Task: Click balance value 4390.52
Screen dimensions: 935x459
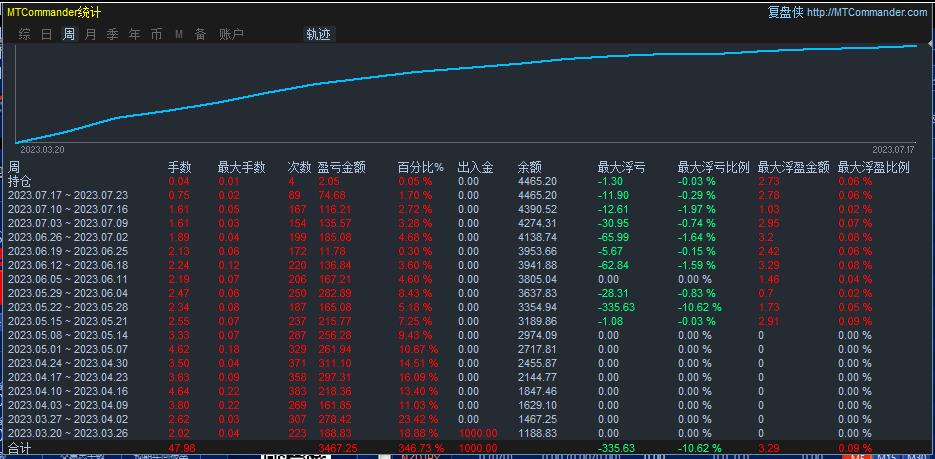Action: 537,209
